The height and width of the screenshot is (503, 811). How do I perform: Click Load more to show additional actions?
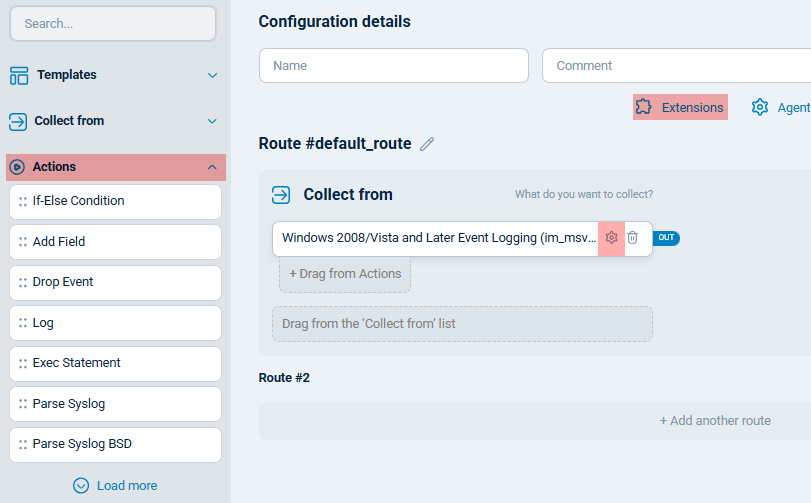(115, 485)
